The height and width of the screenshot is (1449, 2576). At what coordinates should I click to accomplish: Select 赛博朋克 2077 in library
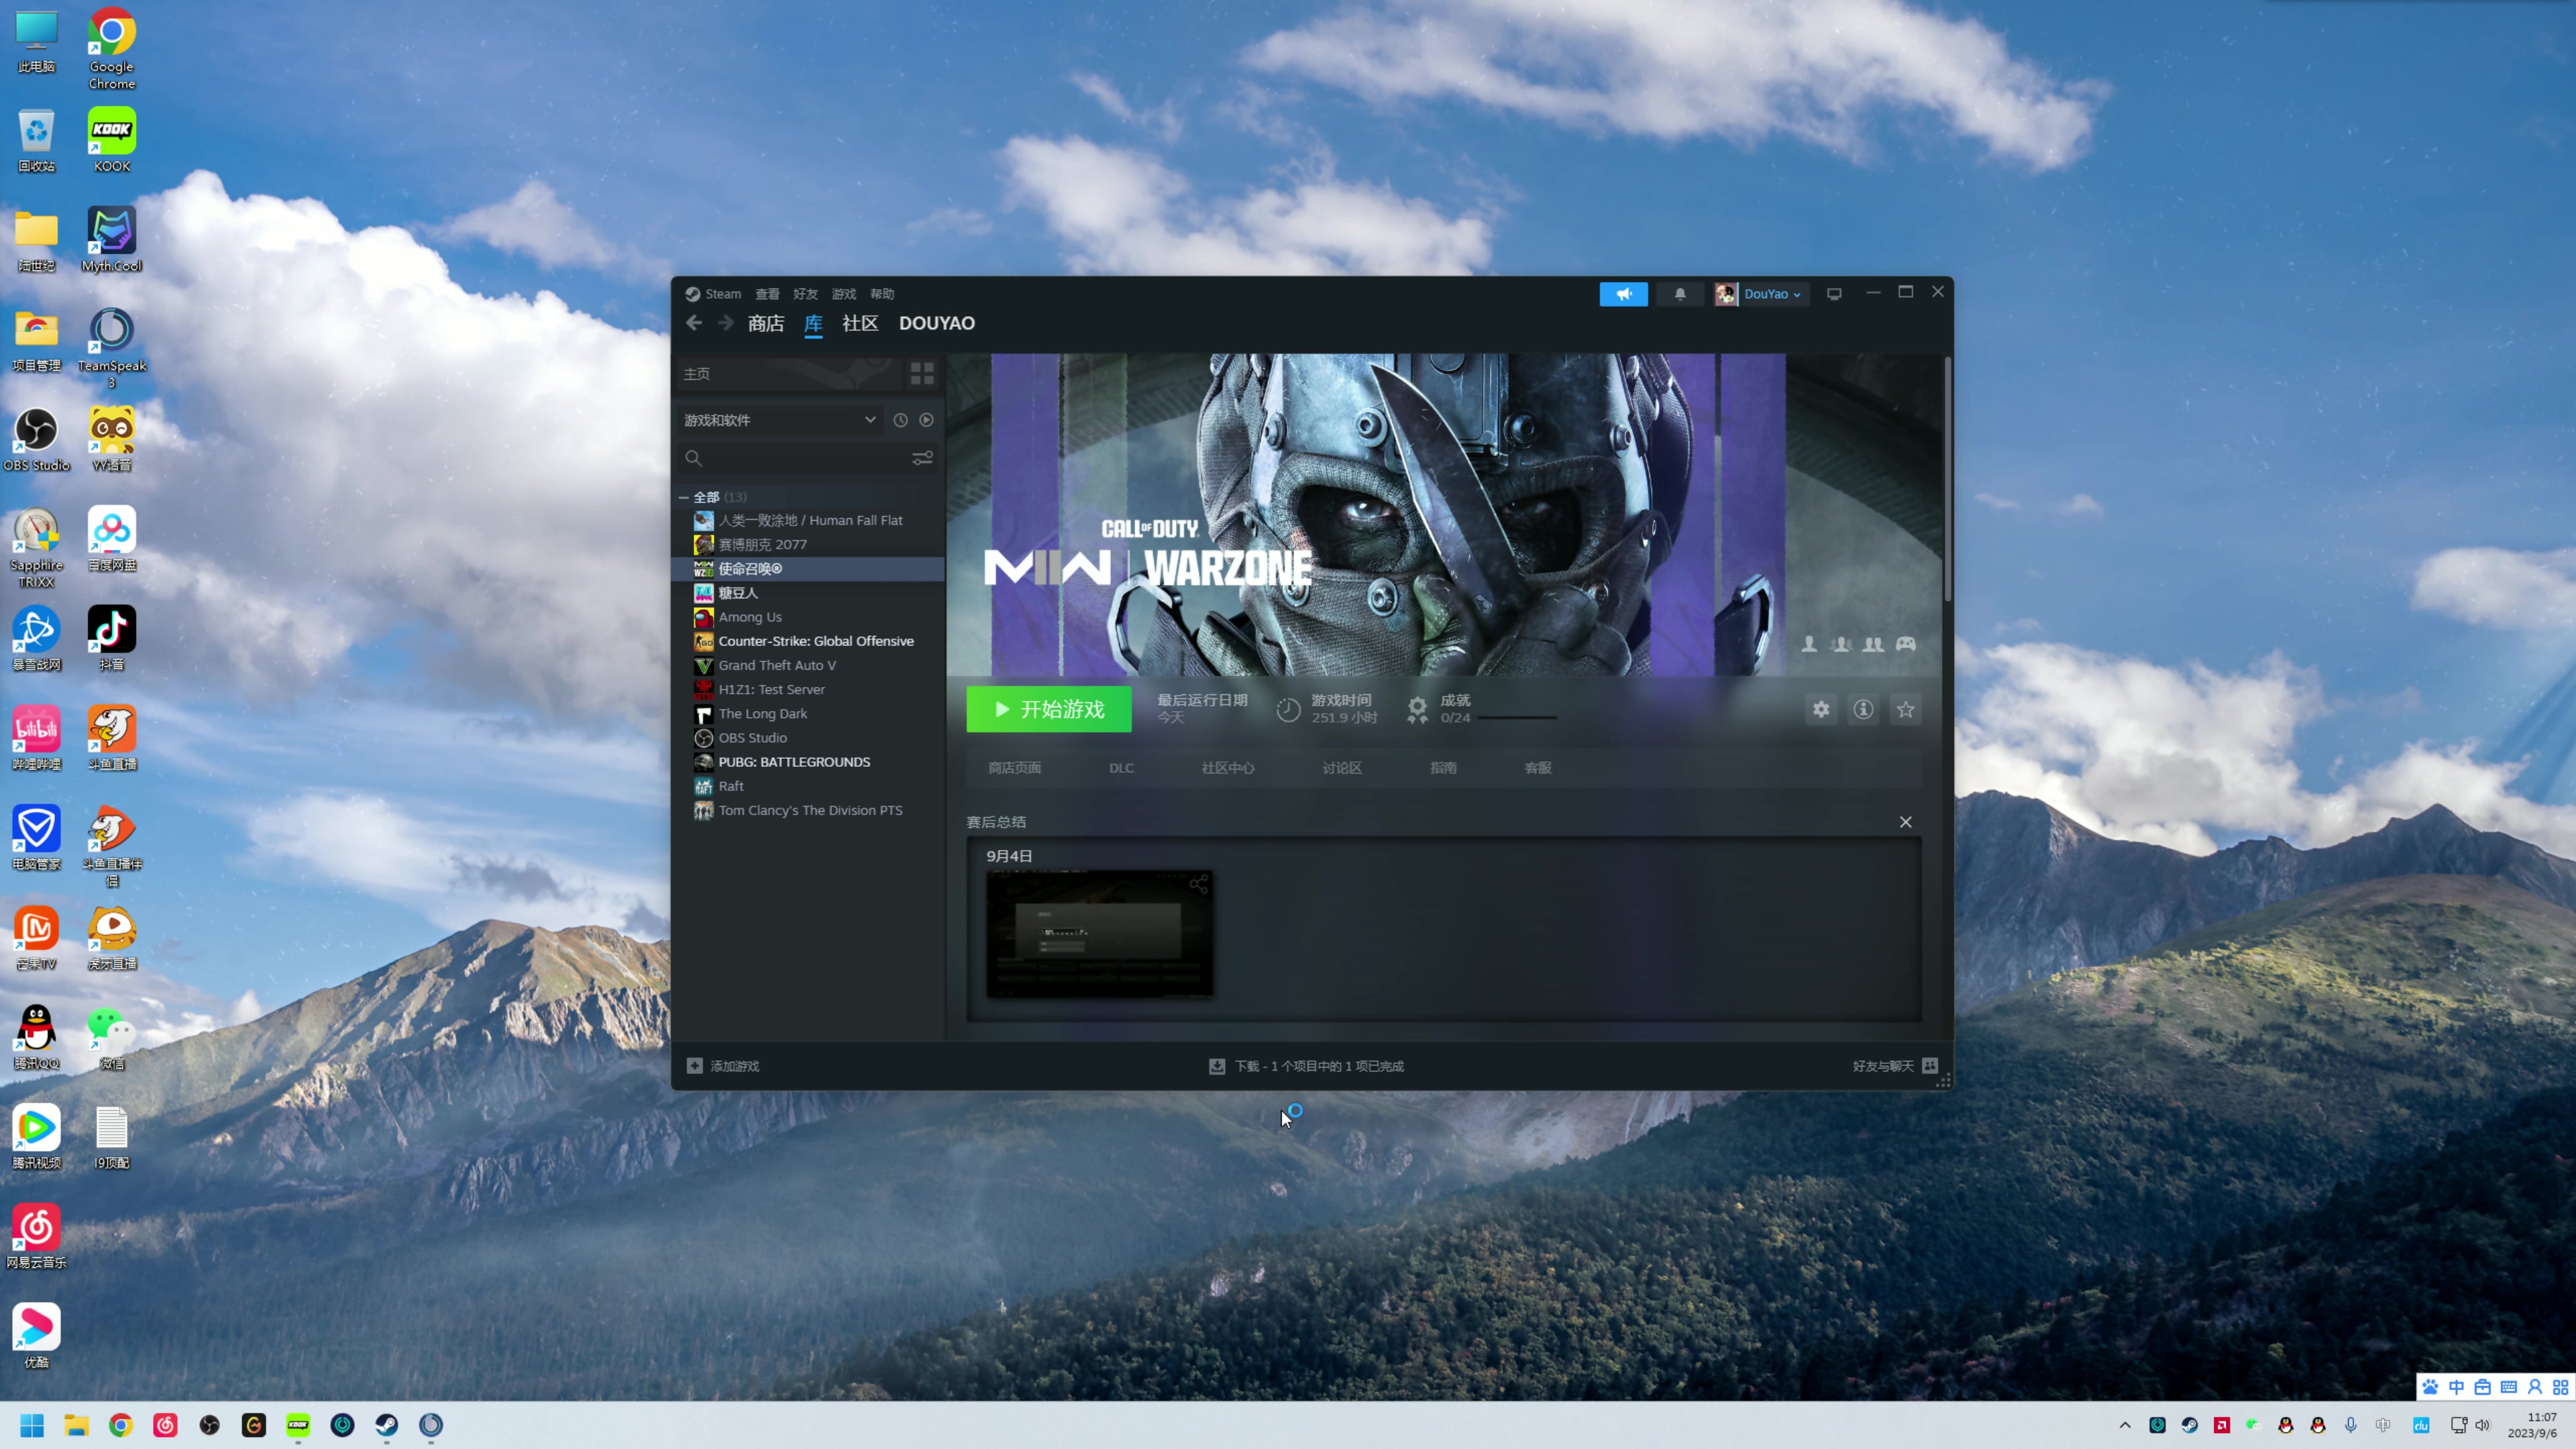point(809,545)
